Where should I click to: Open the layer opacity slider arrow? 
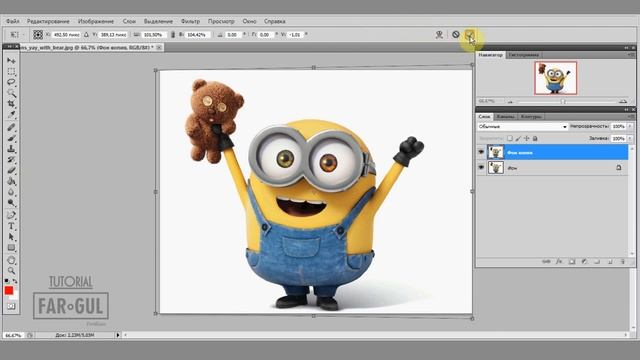[x=630, y=127]
